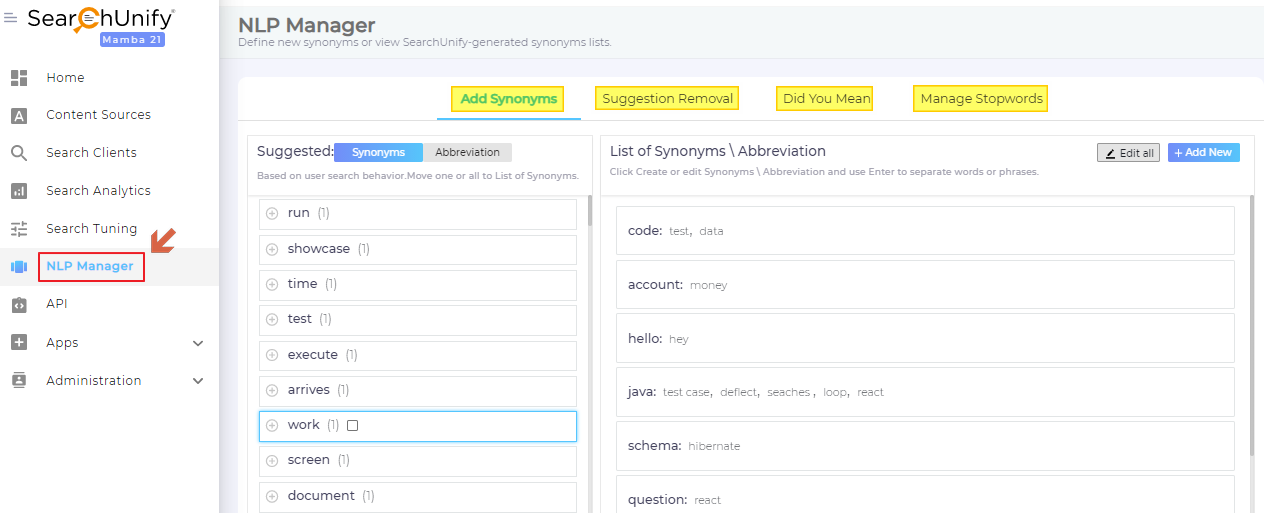
Task: Switch to the Did You Mean tab
Action: click(x=826, y=99)
